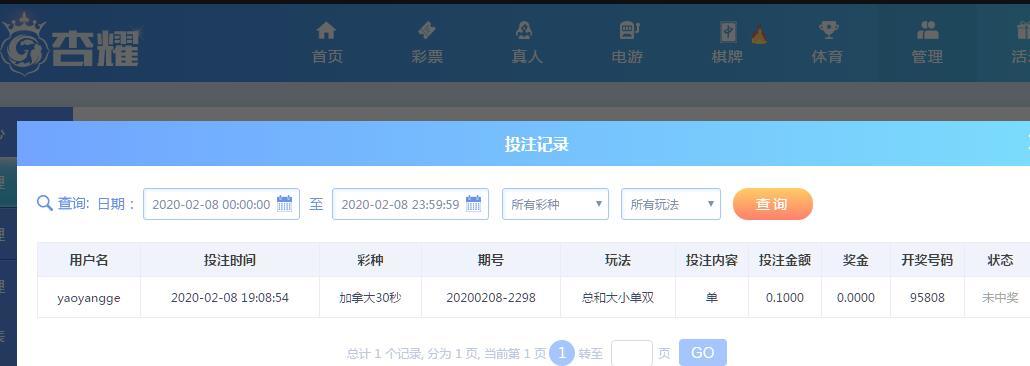Viewport: 1030px width, 366px height.
Task: Click bet content cell 单
Action: tap(711, 298)
